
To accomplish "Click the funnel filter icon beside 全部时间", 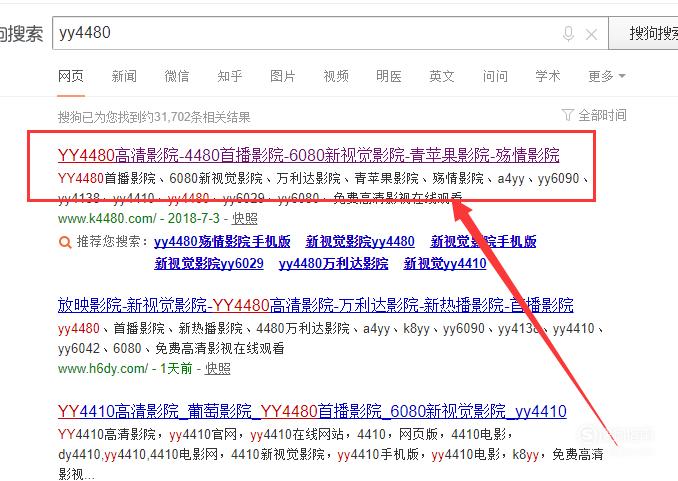I will [567, 115].
